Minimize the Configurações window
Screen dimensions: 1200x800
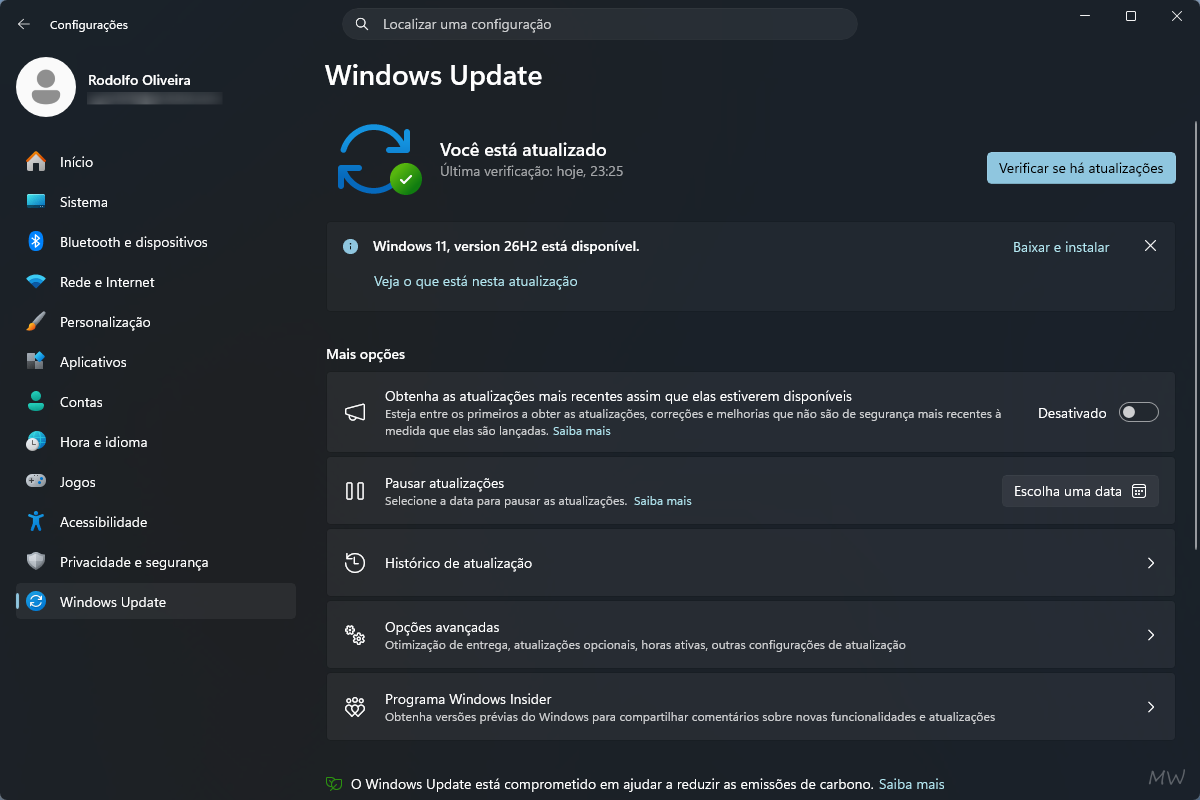(x=1085, y=16)
